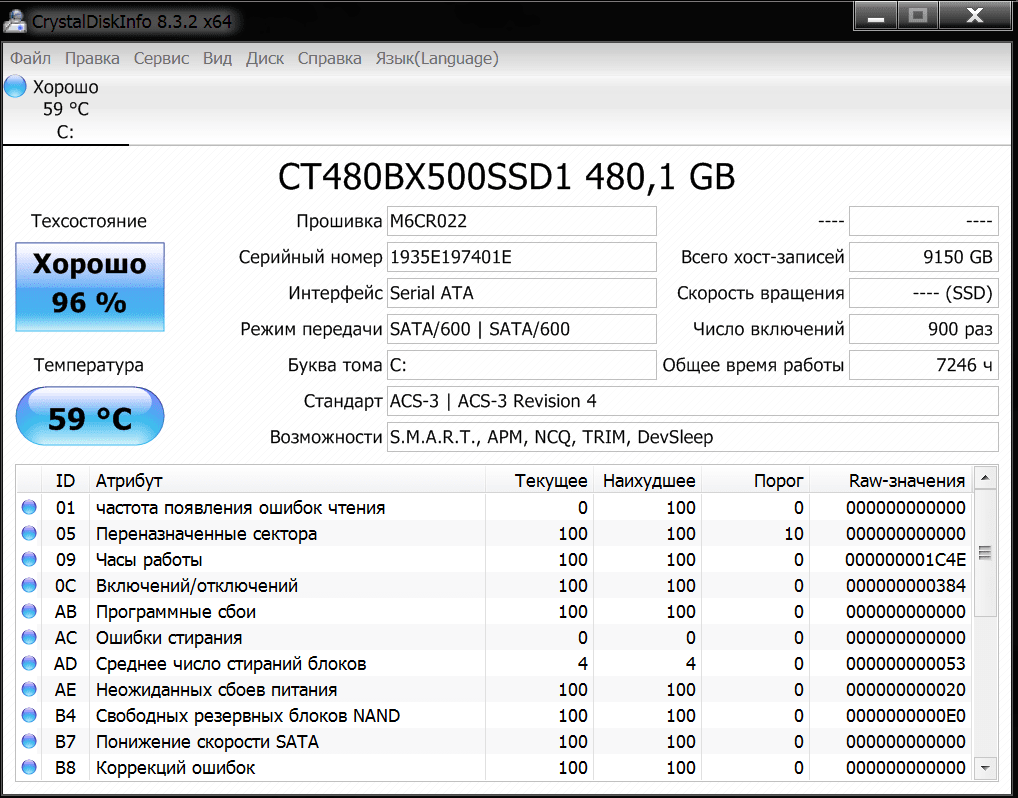This screenshot has height=798, width=1018.
Task: Click status icon of Неожиданных сбоев питания row
Action: click(x=29, y=690)
